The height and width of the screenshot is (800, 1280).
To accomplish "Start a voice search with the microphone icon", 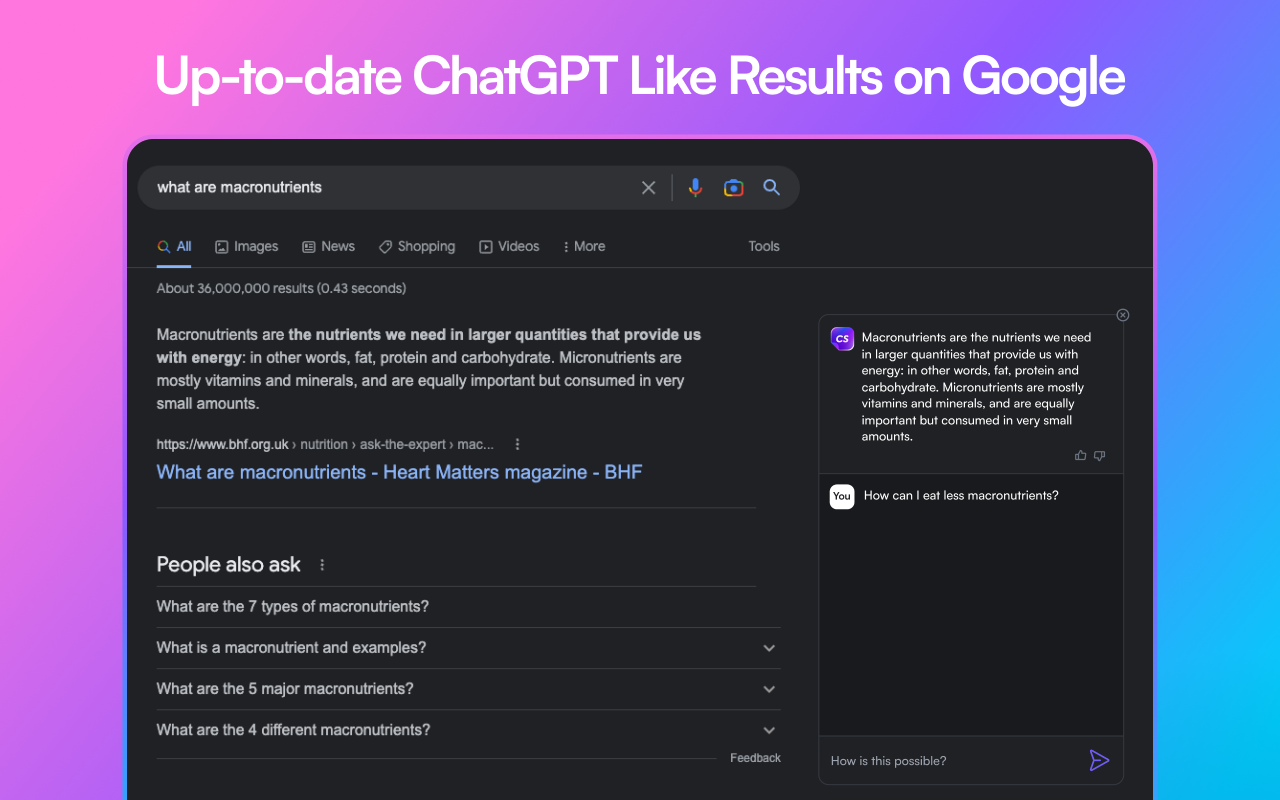I will pyautogui.click(x=695, y=187).
